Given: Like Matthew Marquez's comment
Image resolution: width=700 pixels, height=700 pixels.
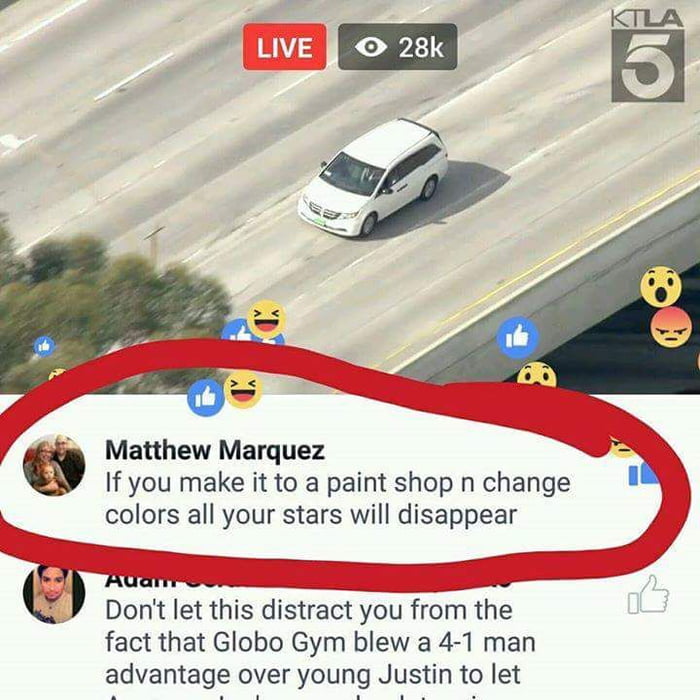Looking at the screenshot, I should (643, 474).
